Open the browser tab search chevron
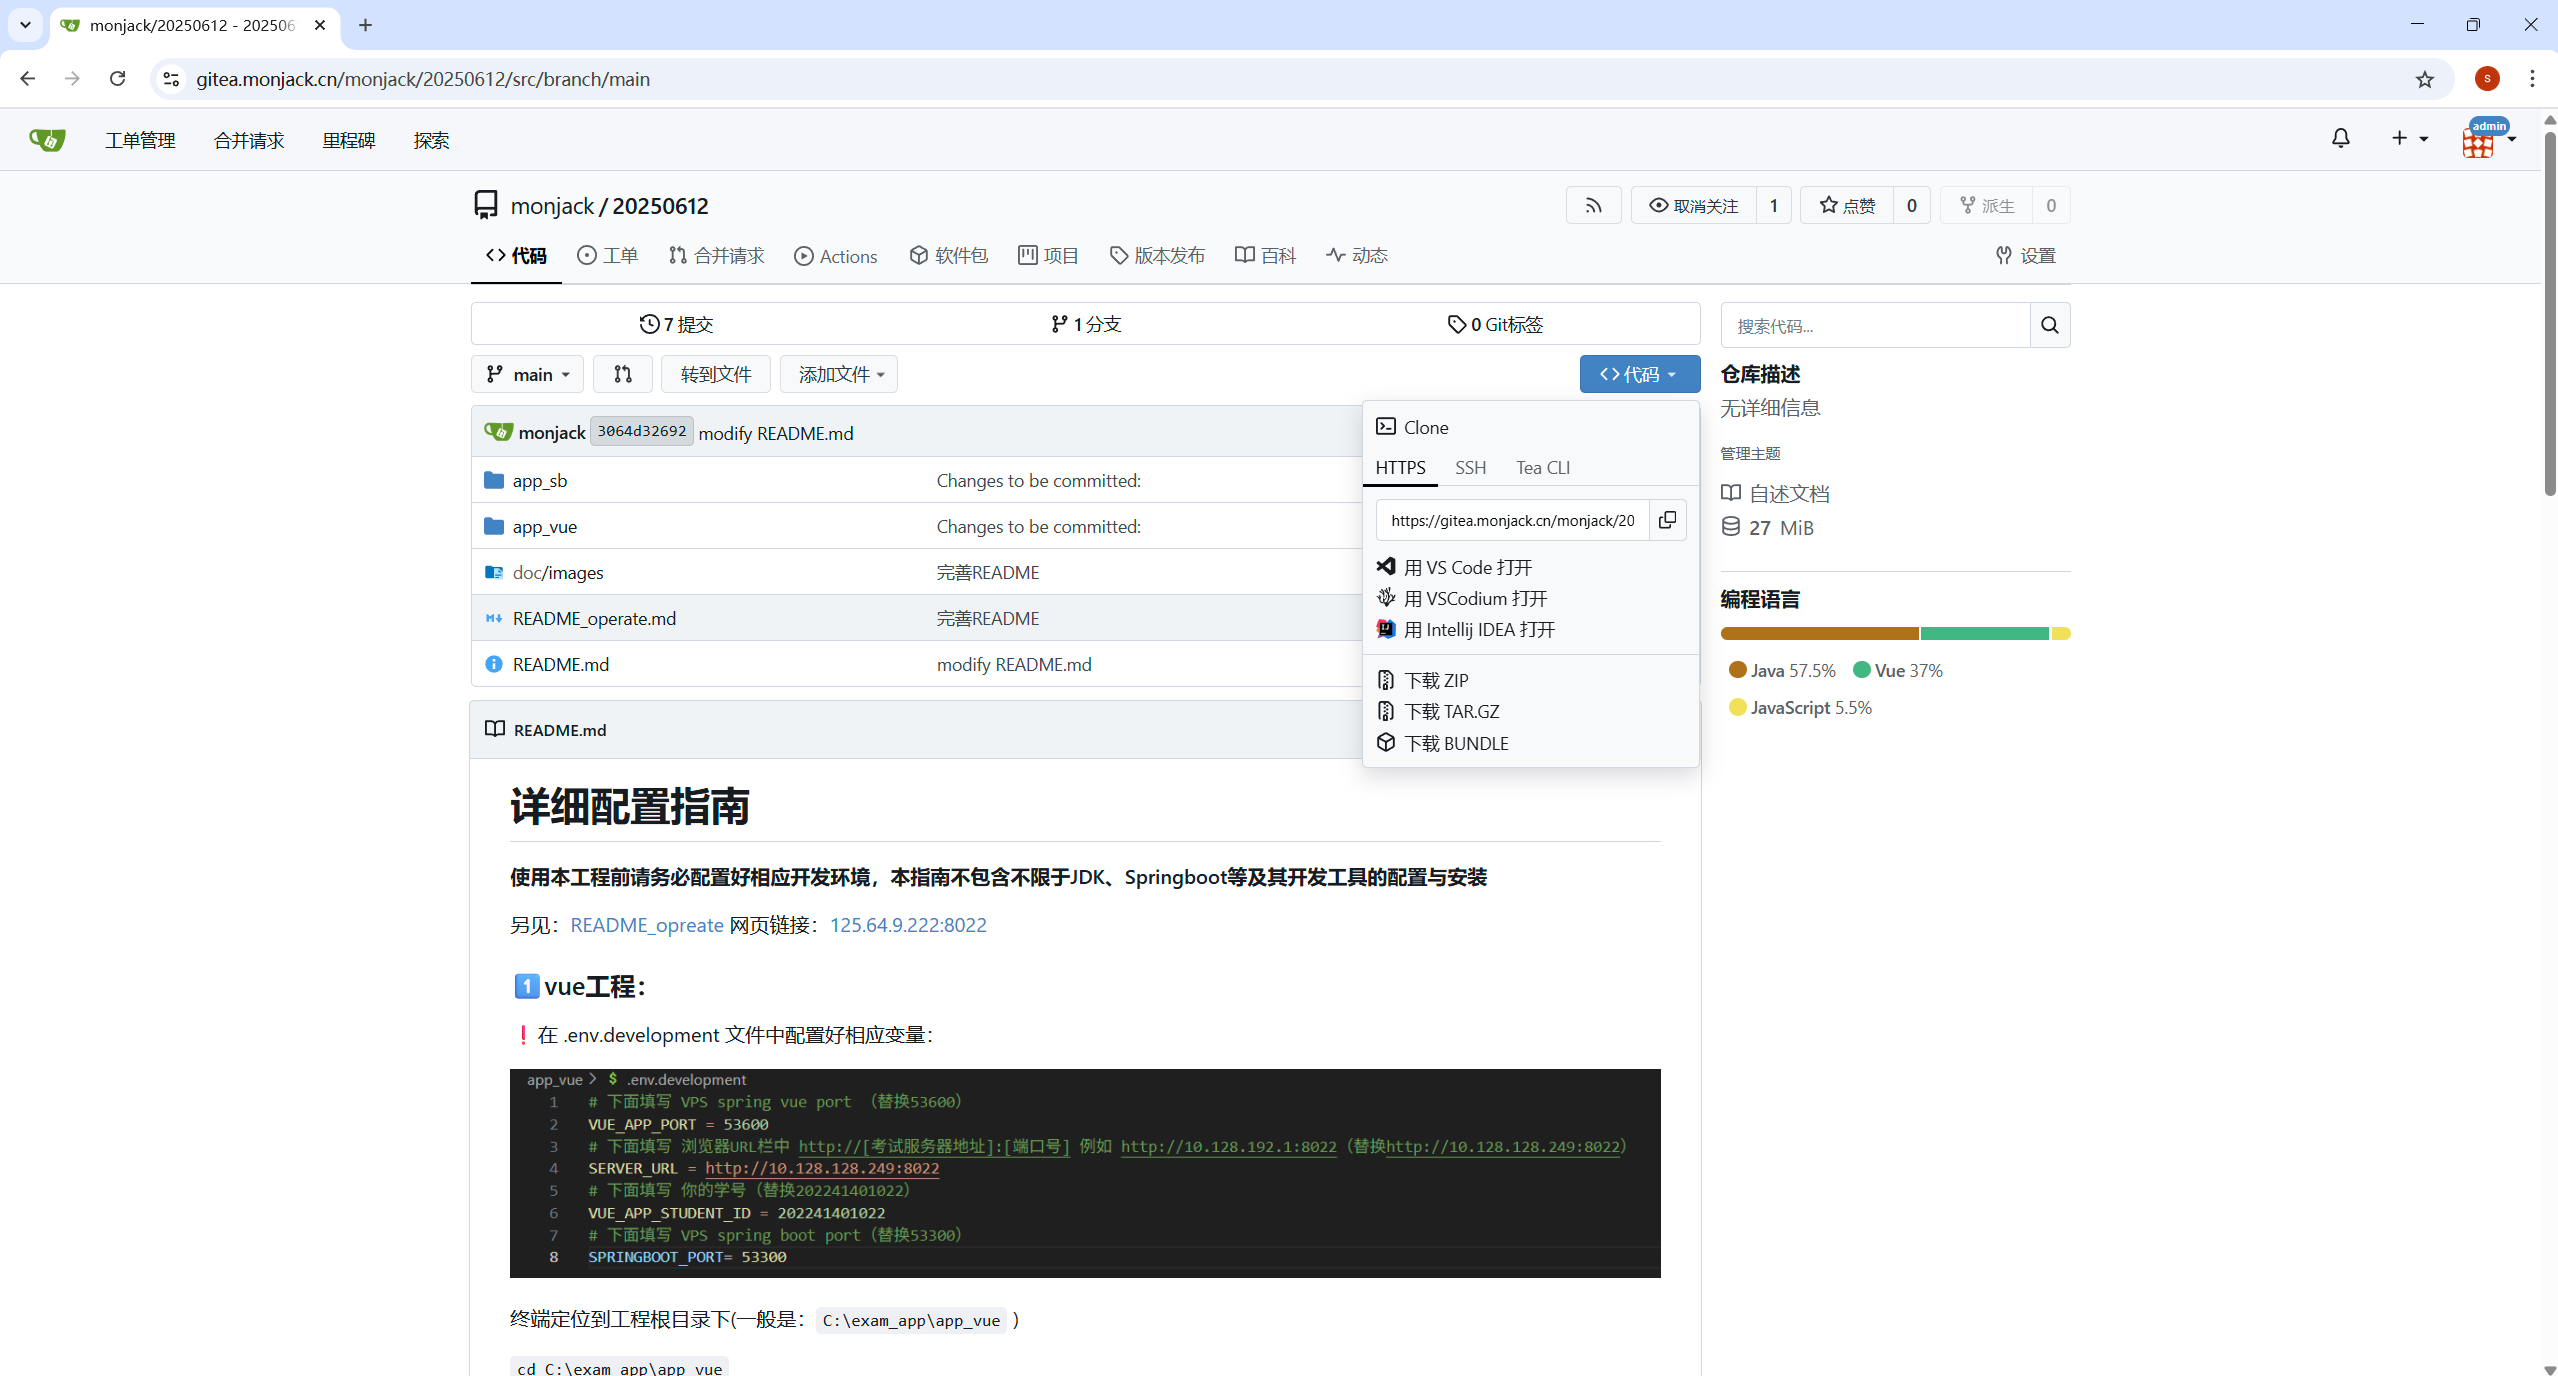 click(25, 25)
